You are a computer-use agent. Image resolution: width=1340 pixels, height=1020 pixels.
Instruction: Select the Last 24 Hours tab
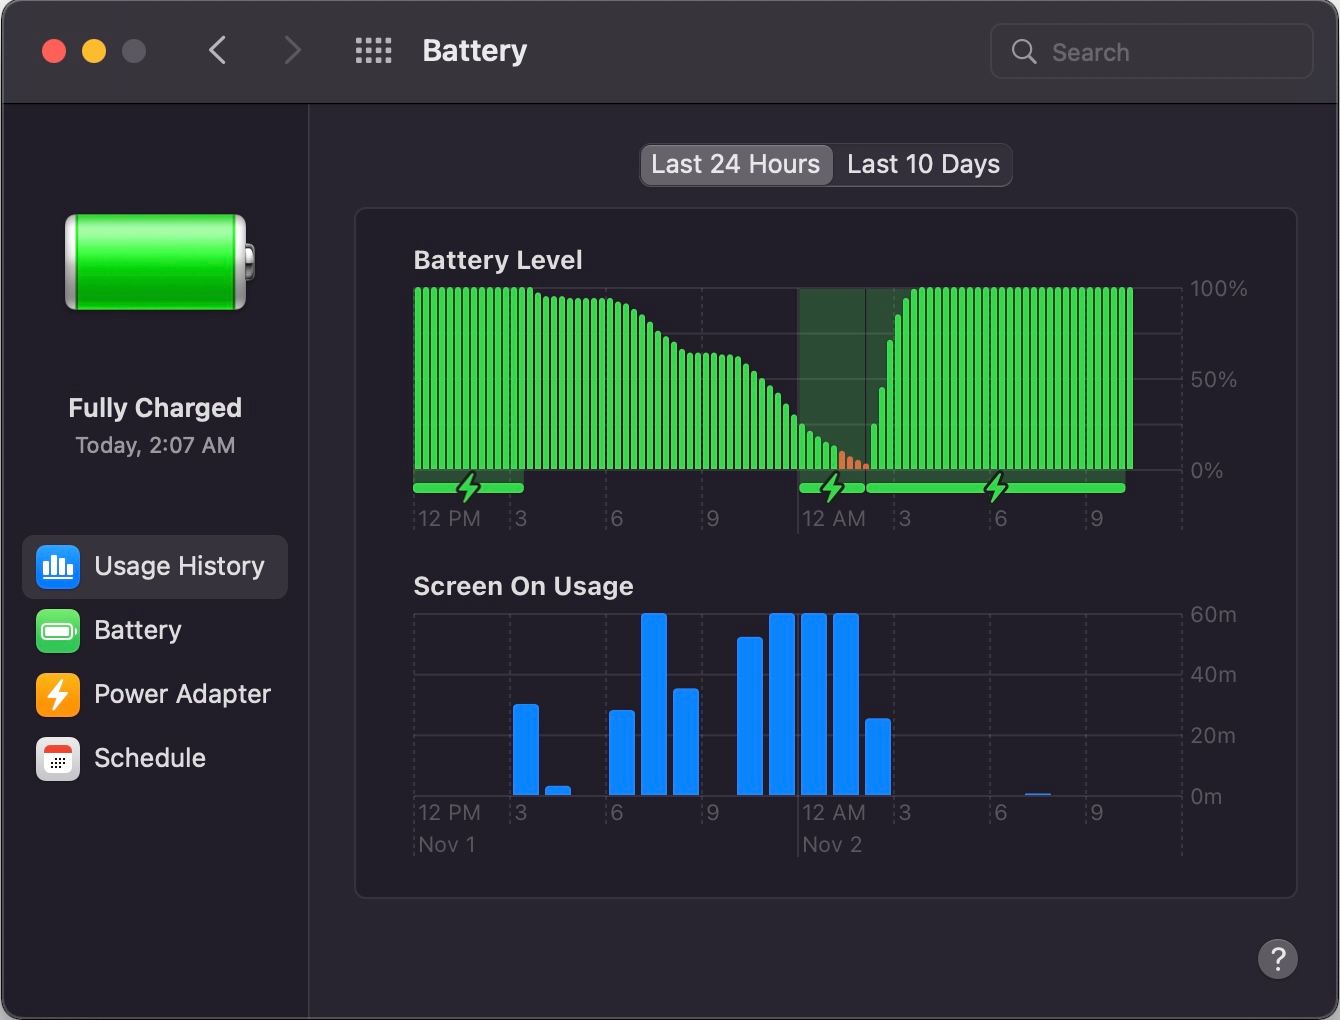(735, 164)
